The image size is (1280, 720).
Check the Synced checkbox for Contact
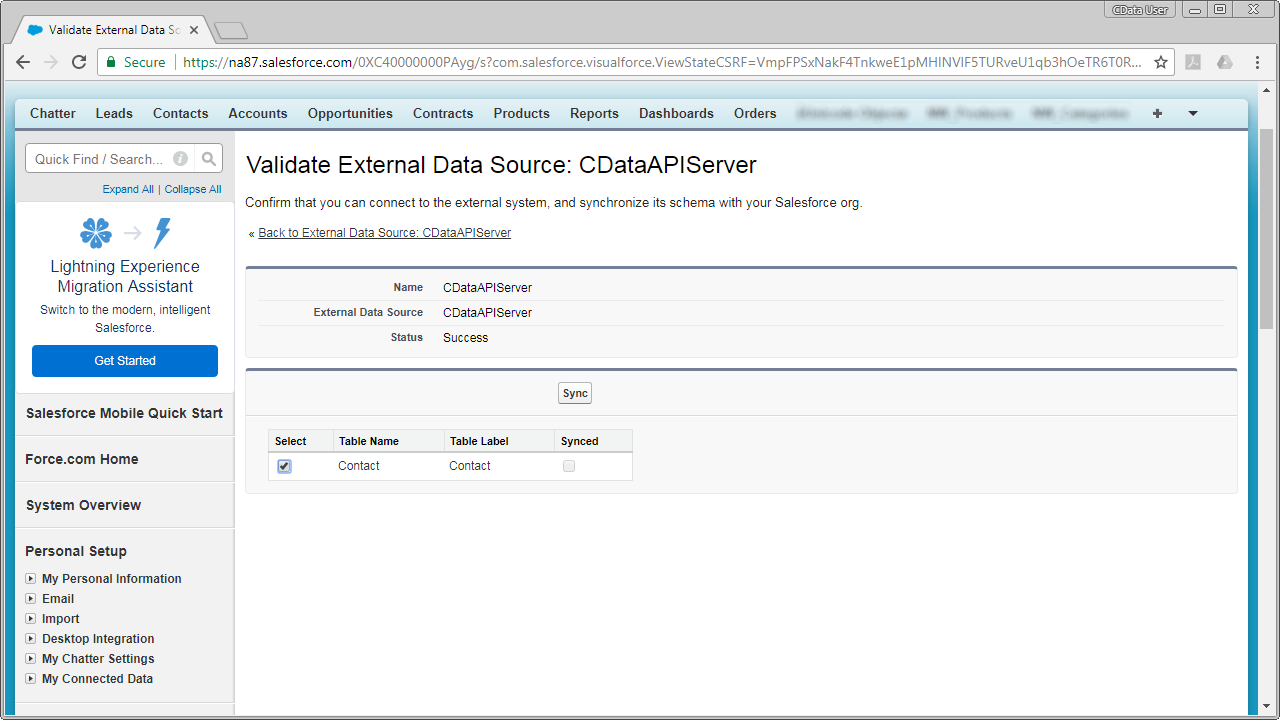pos(568,465)
